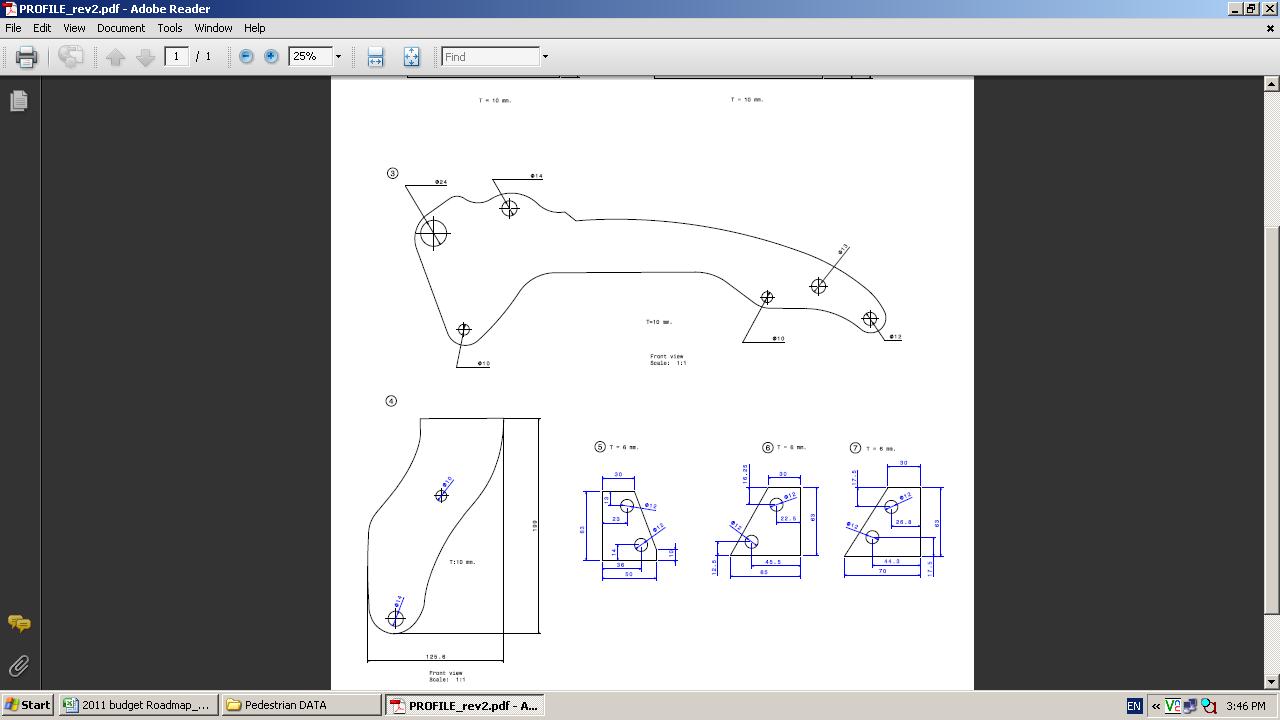Open the Tools menu
Screen dimensions: 1280x720
170,28
